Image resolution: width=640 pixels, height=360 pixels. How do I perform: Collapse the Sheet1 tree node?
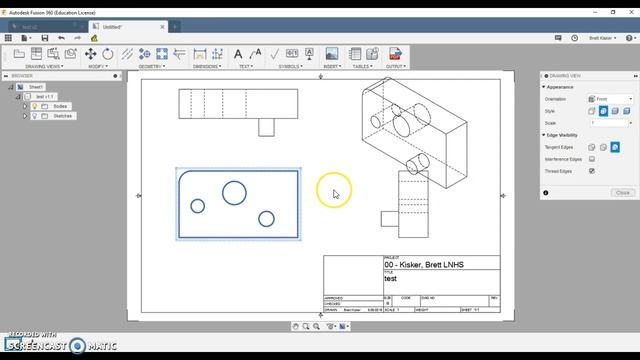11,87
